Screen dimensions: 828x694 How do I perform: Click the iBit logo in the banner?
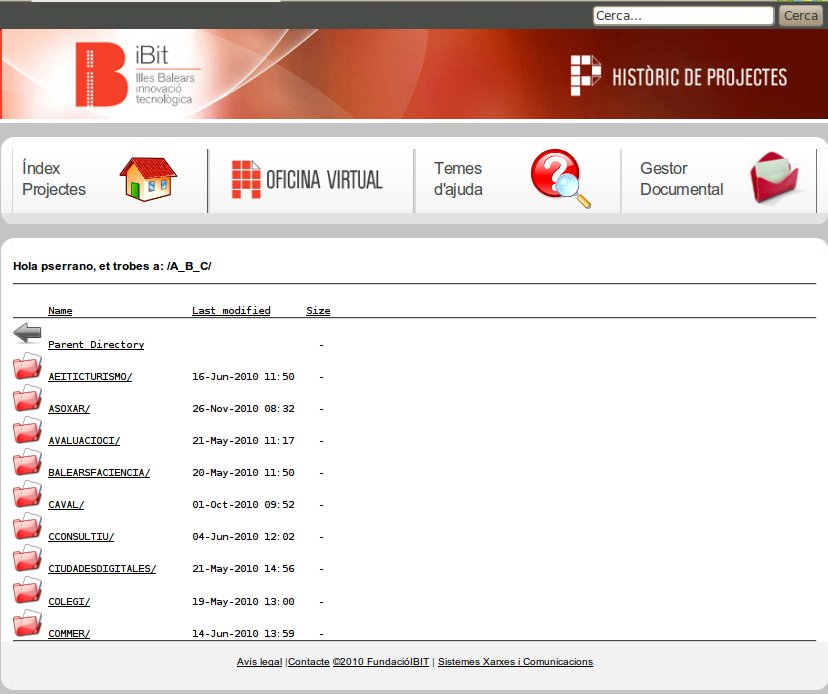point(138,74)
